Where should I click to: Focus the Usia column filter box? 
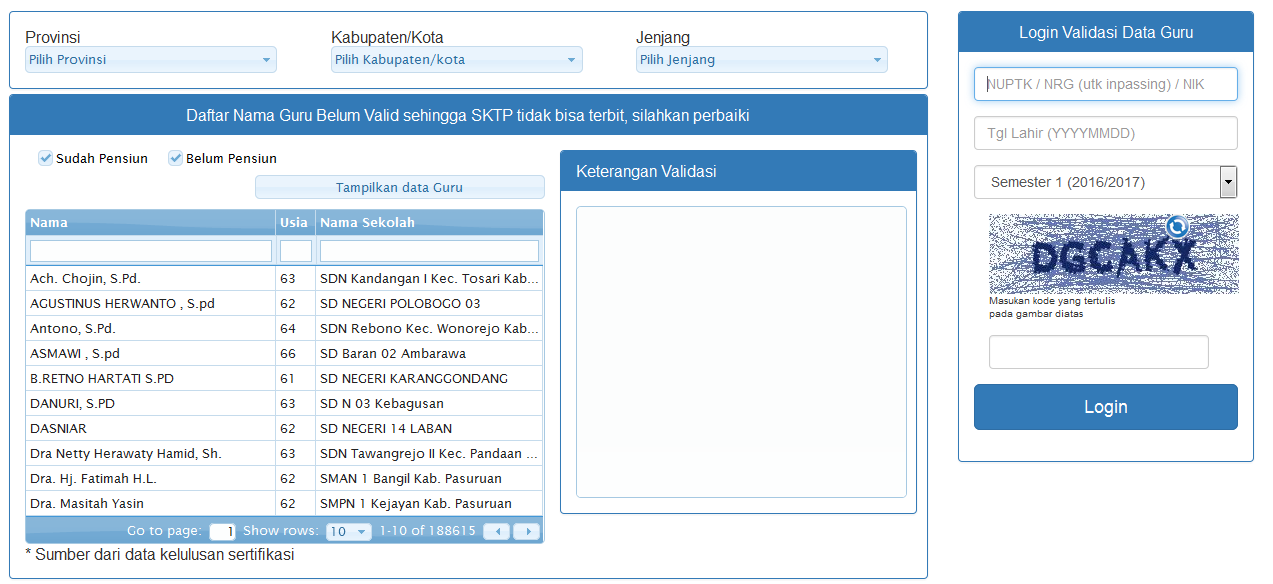pos(296,251)
